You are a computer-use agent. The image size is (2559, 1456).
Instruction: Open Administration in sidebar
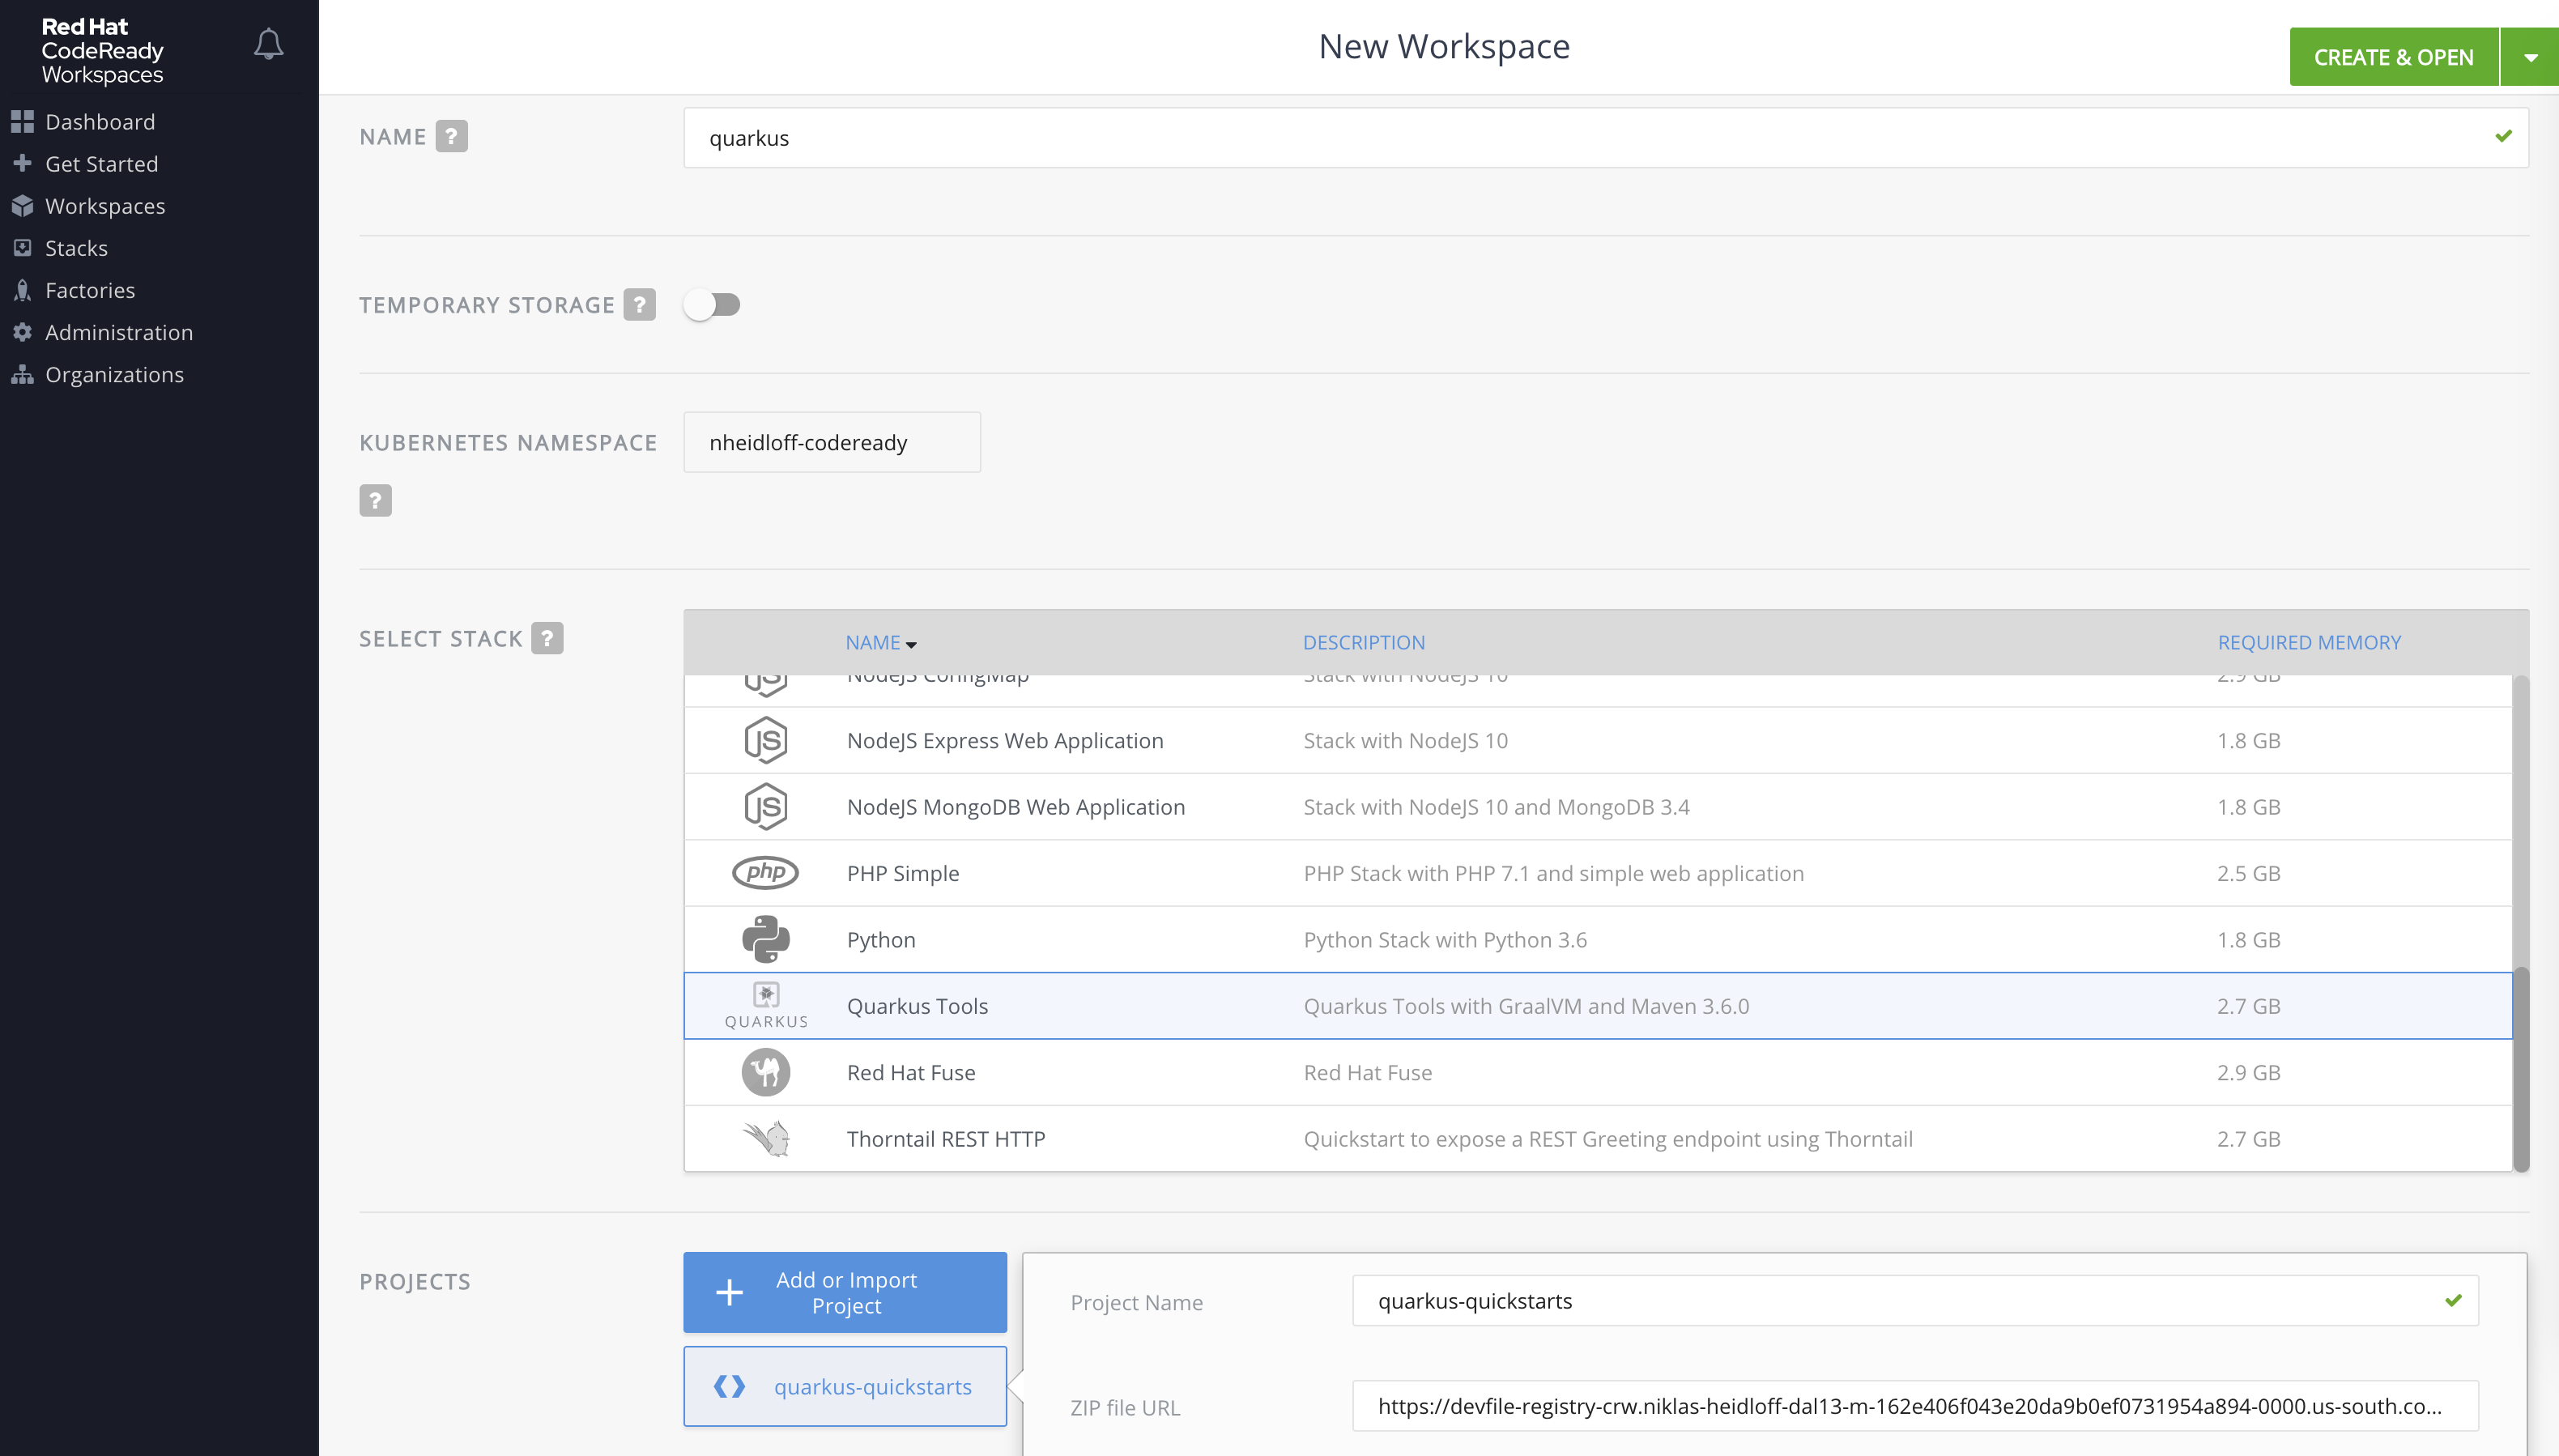pos(119,332)
